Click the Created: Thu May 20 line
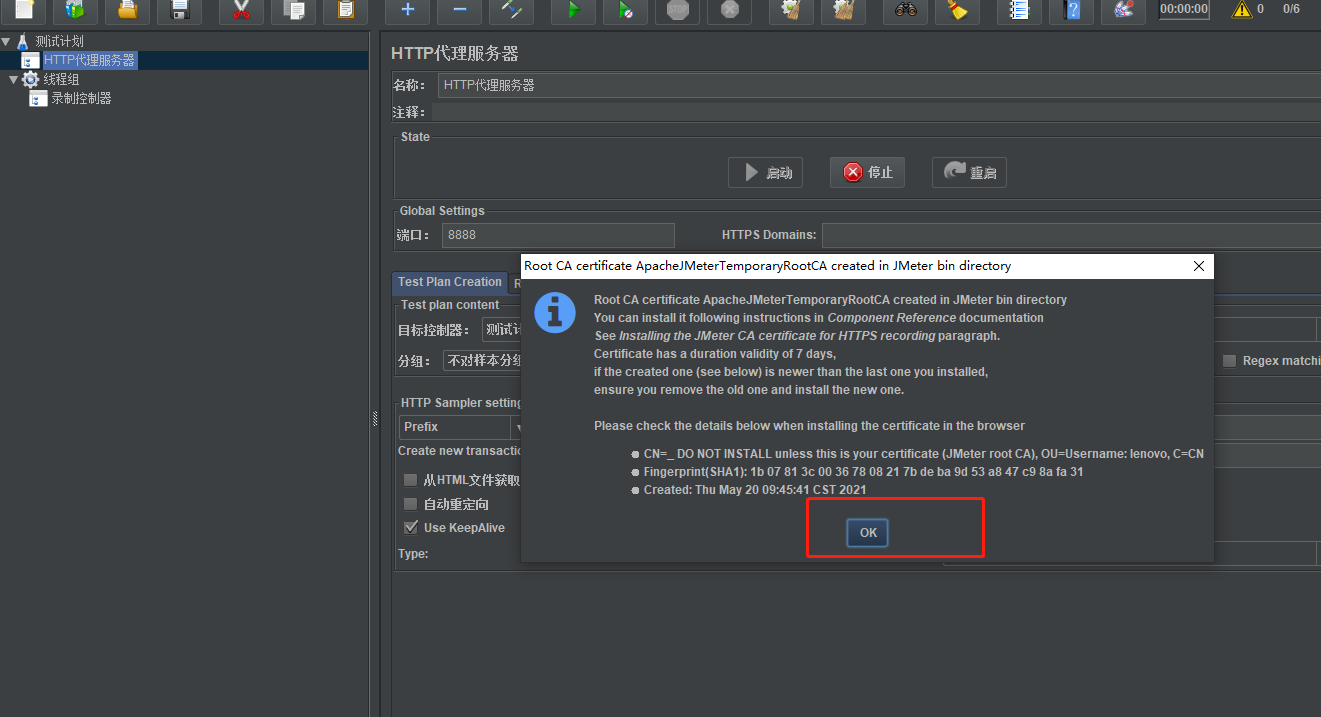 [755, 490]
